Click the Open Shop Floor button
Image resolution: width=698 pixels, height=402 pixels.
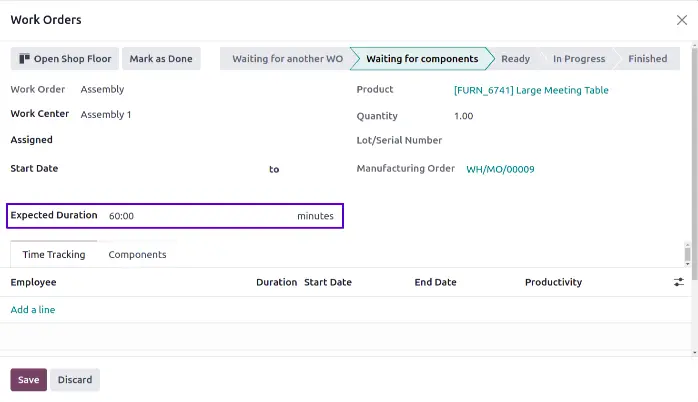[65, 59]
